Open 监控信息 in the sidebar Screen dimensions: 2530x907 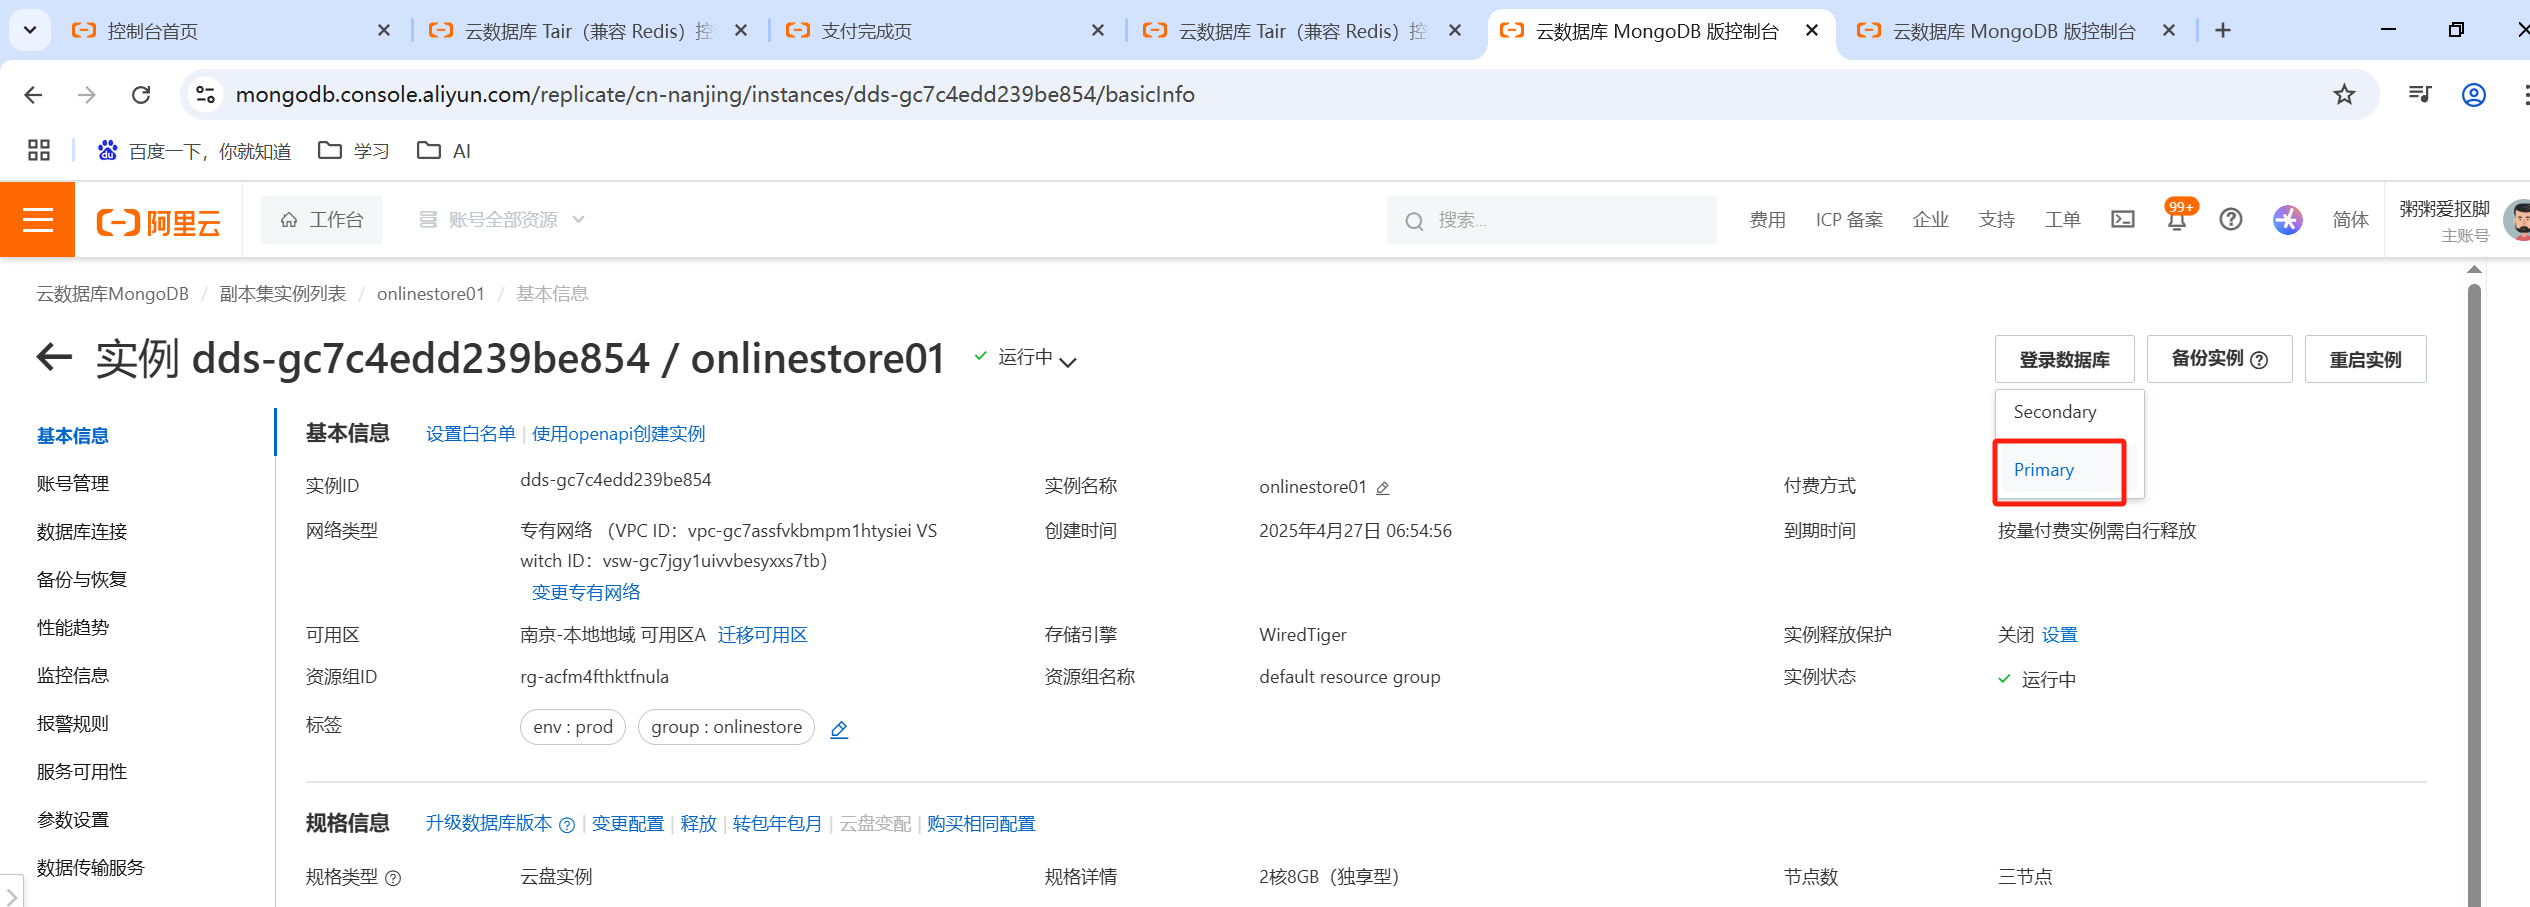(x=73, y=675)
